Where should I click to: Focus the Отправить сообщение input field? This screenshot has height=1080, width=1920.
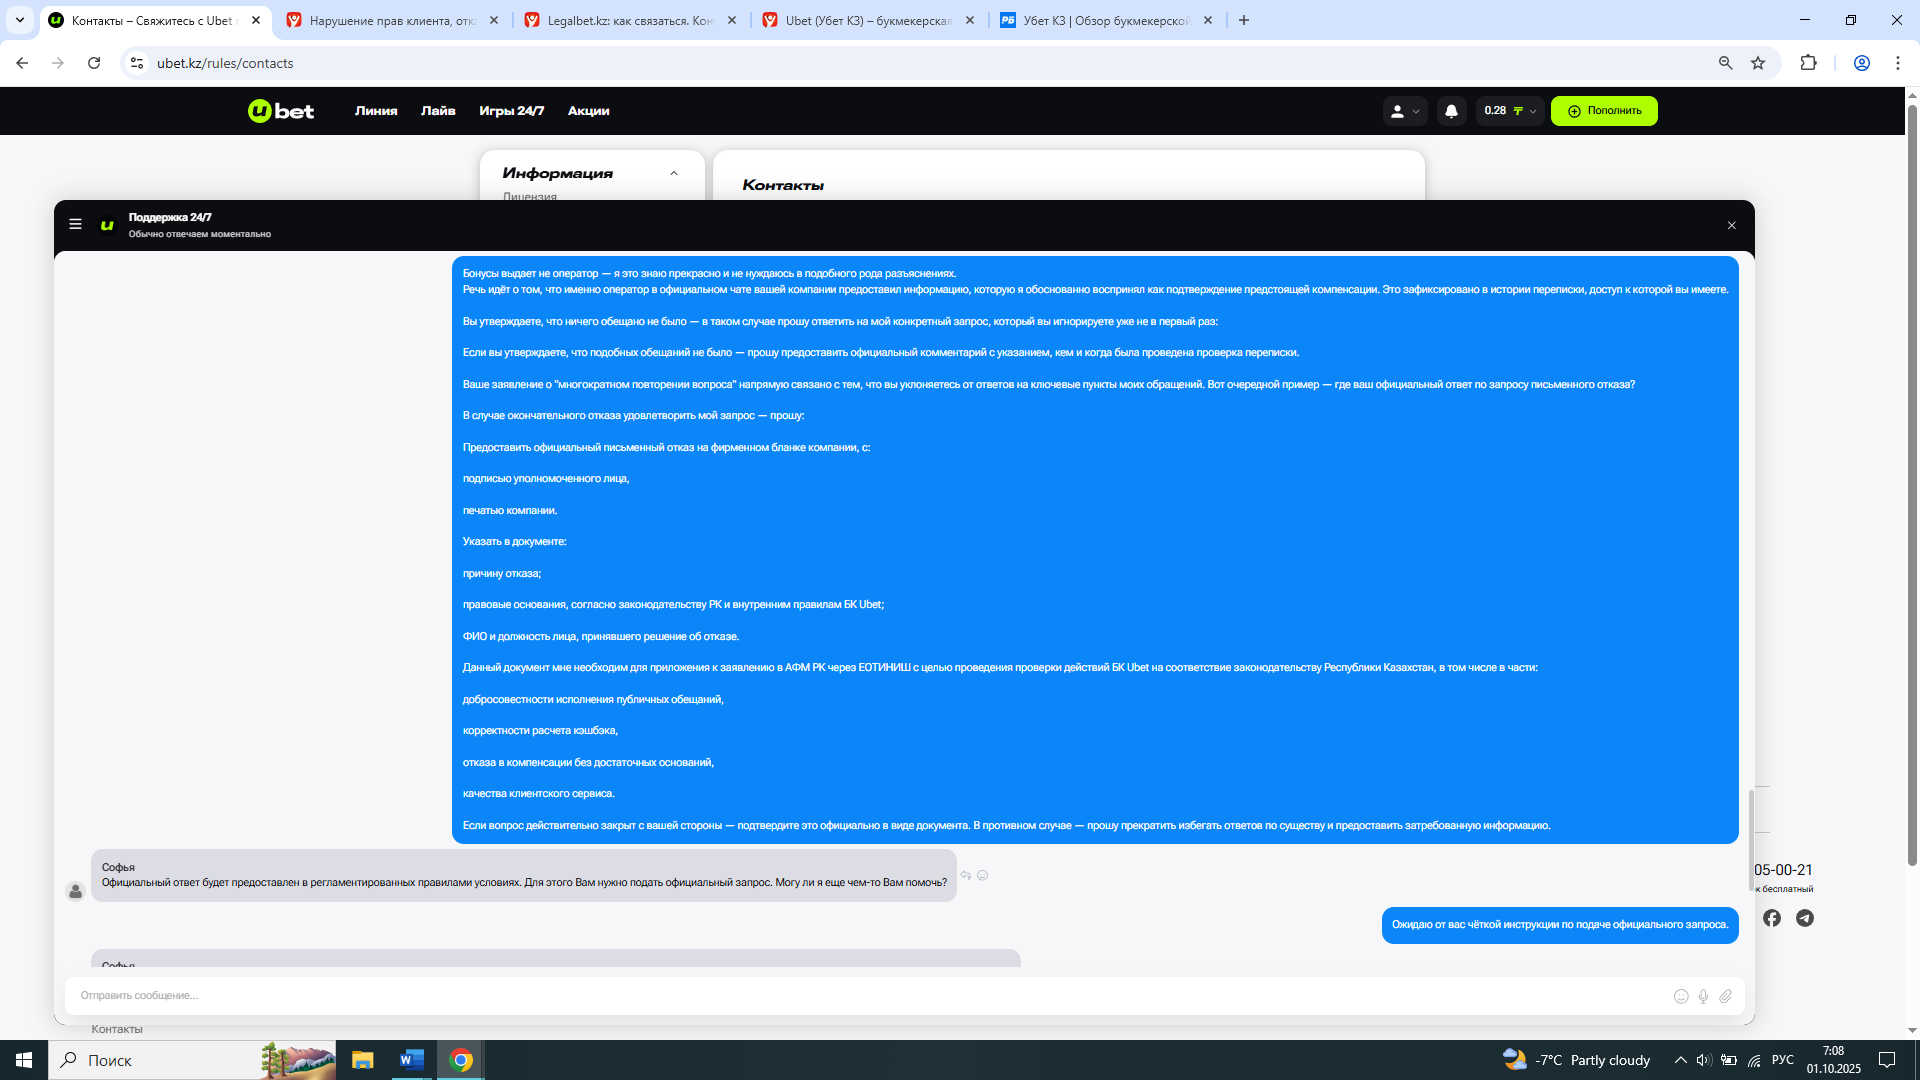tap(860, 996)
